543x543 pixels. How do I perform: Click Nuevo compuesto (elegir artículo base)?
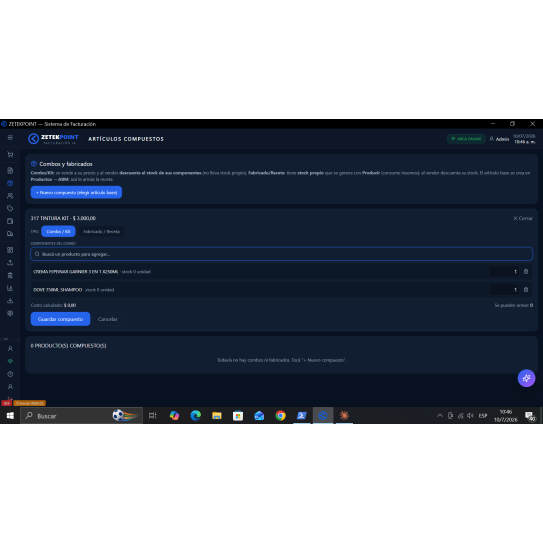tap(76, 193)
